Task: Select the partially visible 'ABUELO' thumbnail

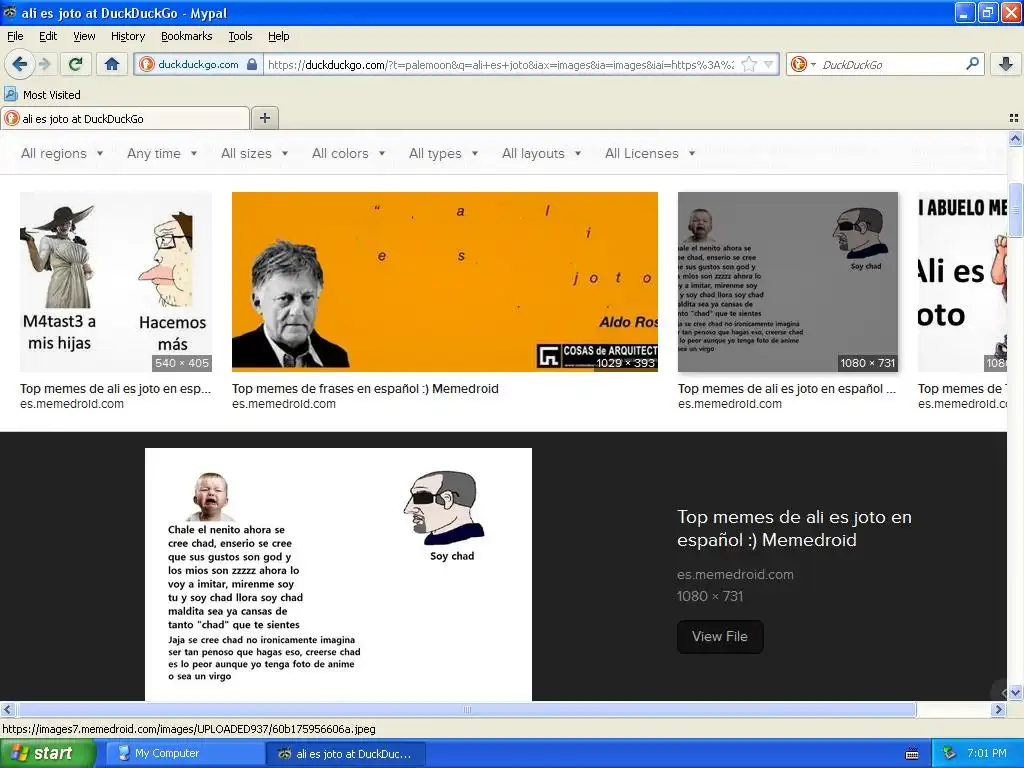Action: pyautogui.click(x=962, y=281)
